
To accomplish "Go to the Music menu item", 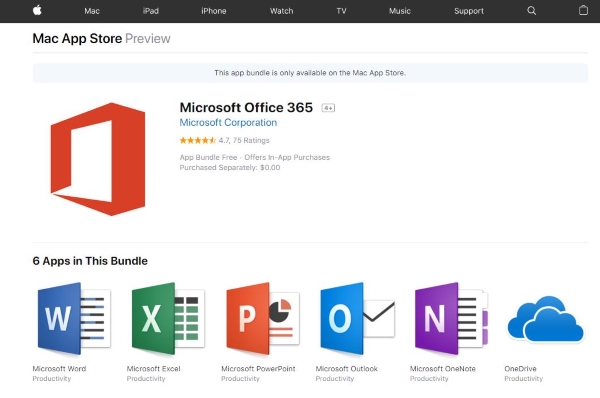I will pos(400,11).
